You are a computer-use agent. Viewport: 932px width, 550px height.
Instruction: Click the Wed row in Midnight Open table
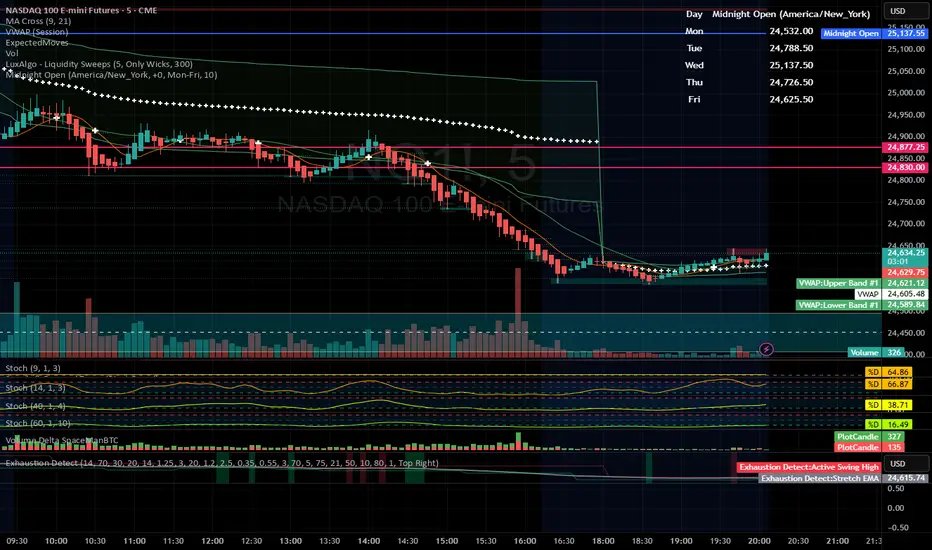pos(694,65)
